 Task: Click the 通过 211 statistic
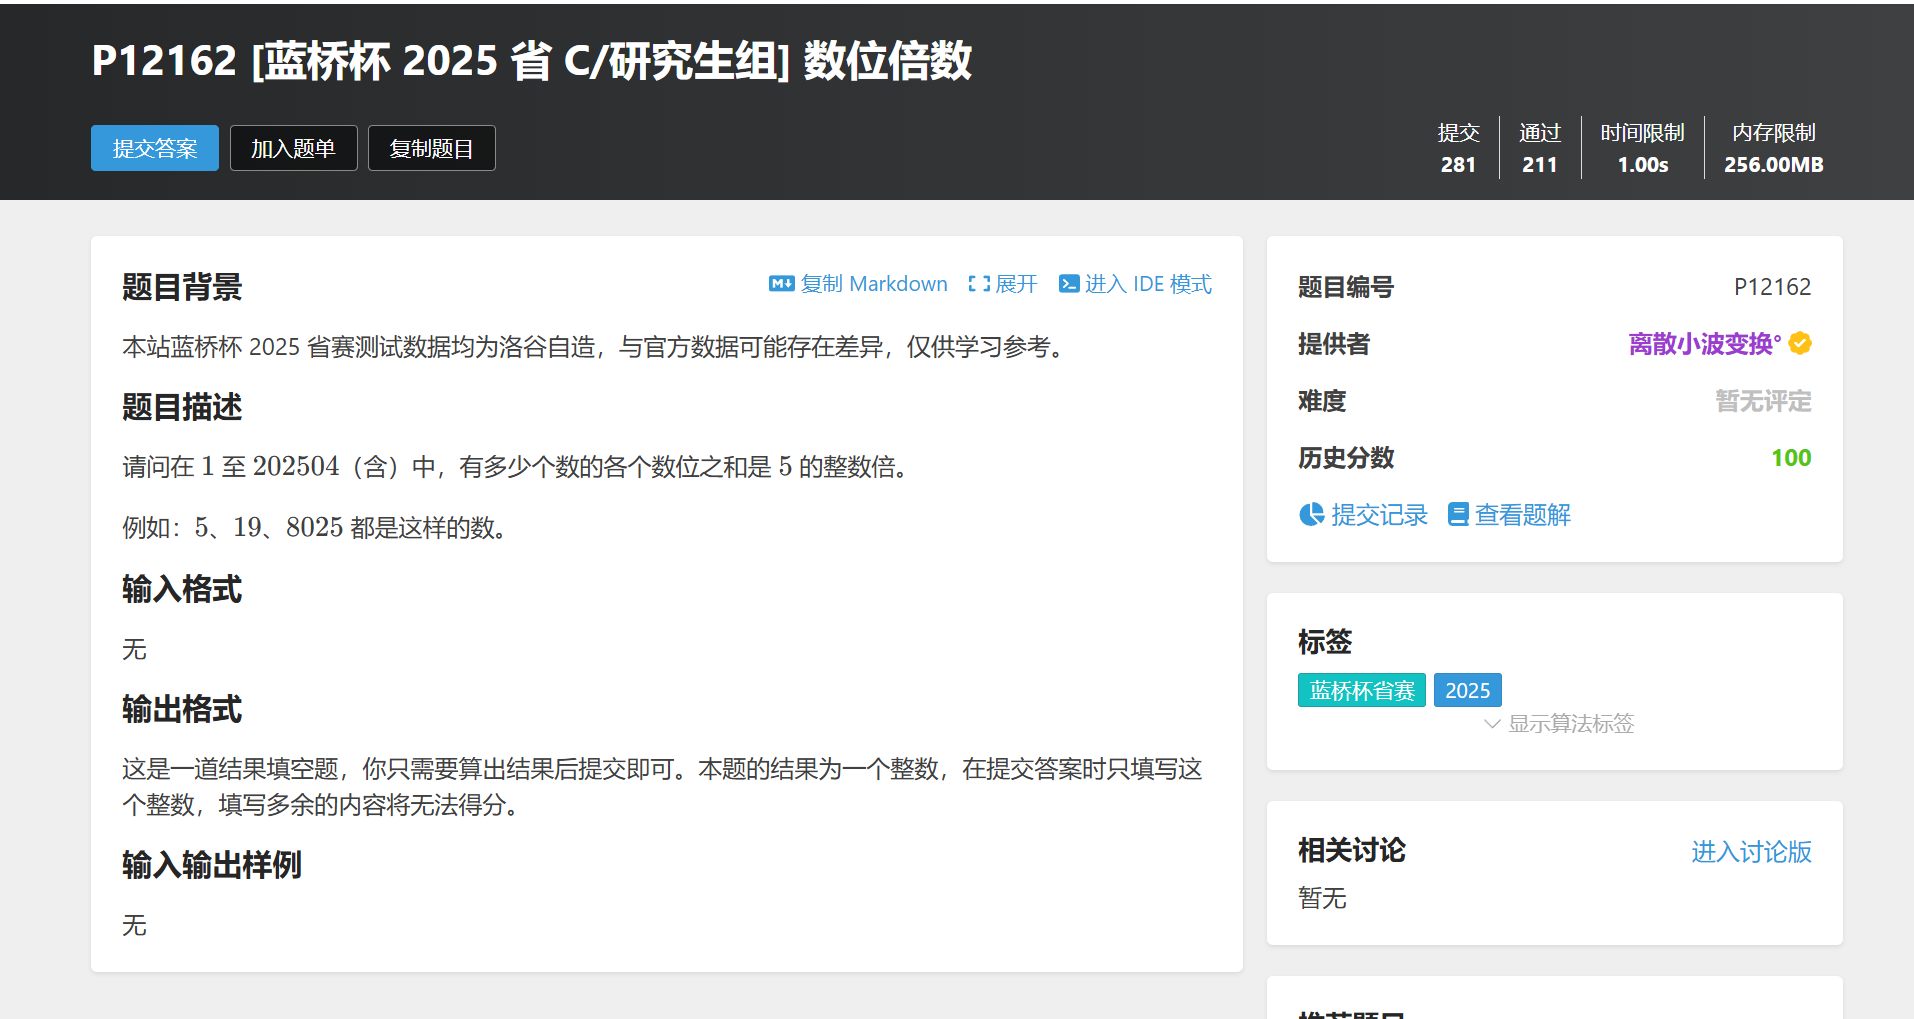click(1540, 148)
